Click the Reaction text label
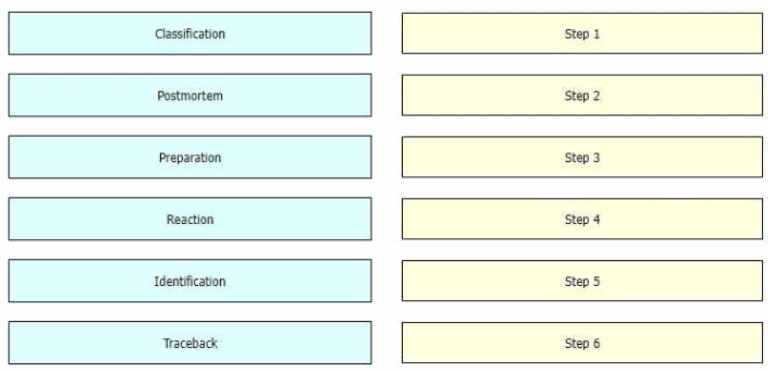 [x=190, y=219]
